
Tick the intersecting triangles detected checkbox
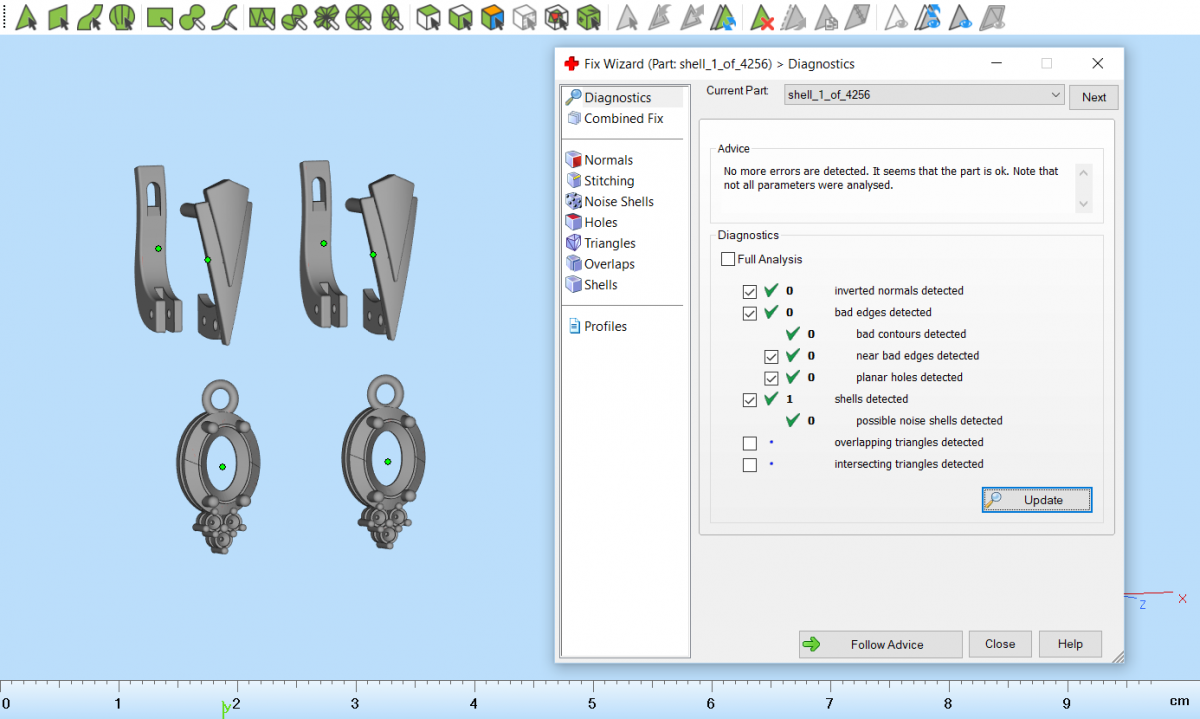tap(750, 465)
